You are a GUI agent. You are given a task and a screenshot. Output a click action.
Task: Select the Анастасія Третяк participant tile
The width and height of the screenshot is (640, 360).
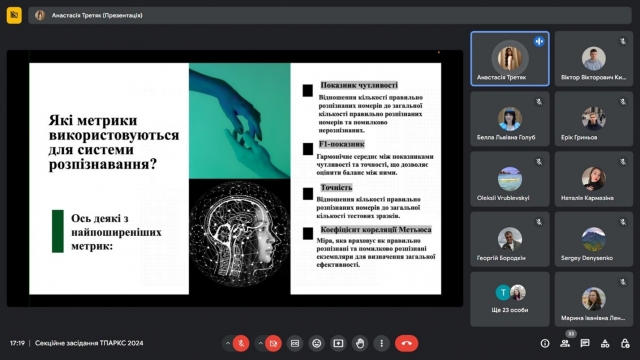510,59
